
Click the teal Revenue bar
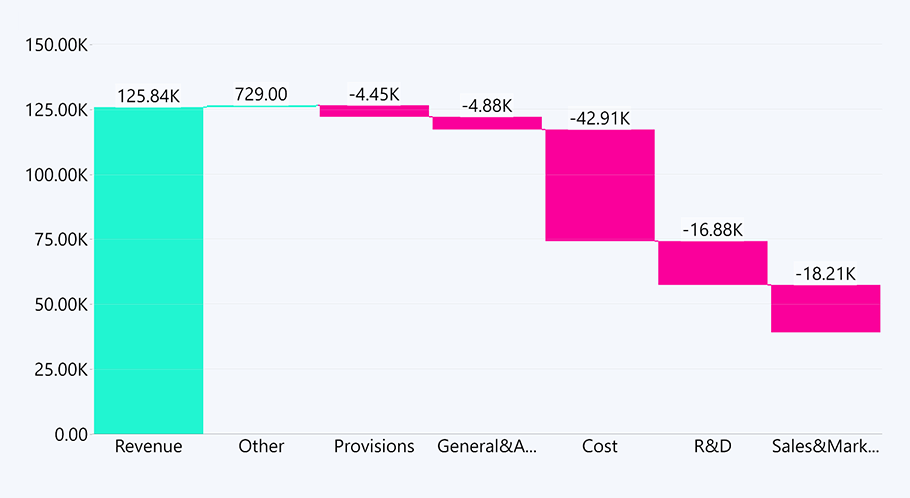[148, 270]
